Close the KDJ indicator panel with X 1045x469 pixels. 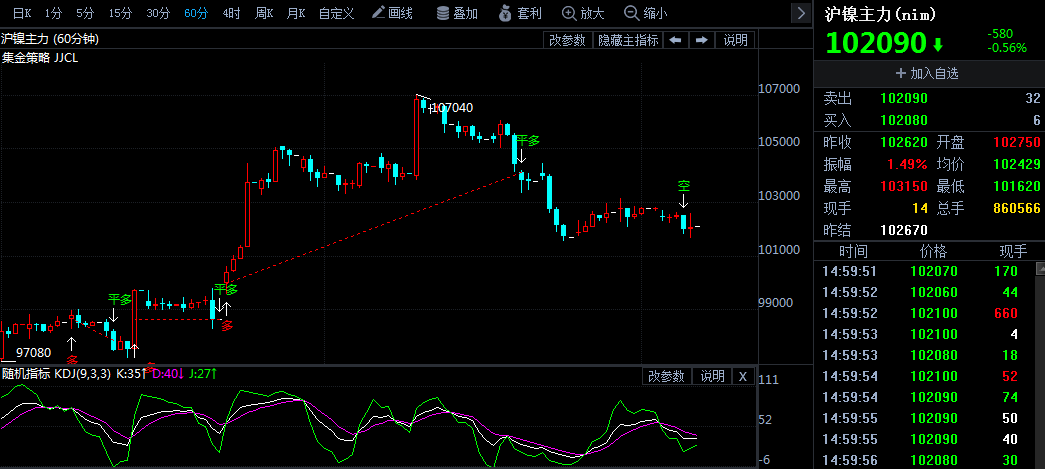point(743,376)
